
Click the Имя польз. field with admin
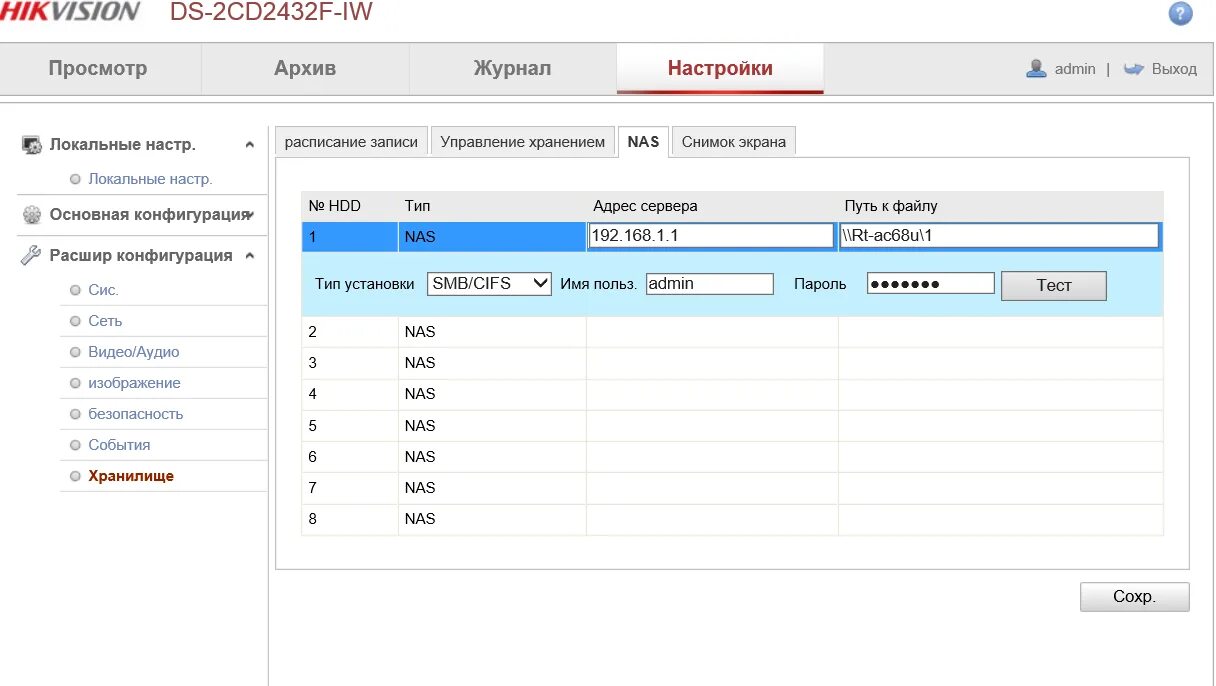pyautogui.click(x=710, y=284)
